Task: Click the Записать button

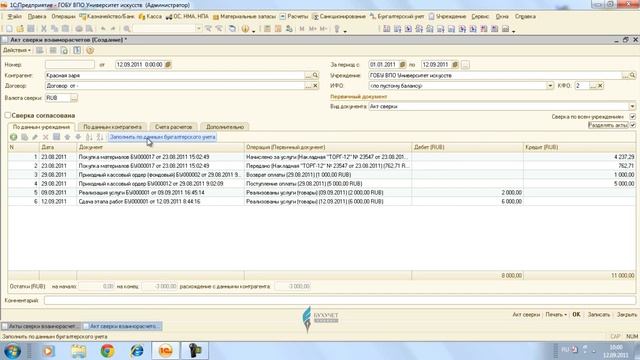Action: (x=598, y=314)
